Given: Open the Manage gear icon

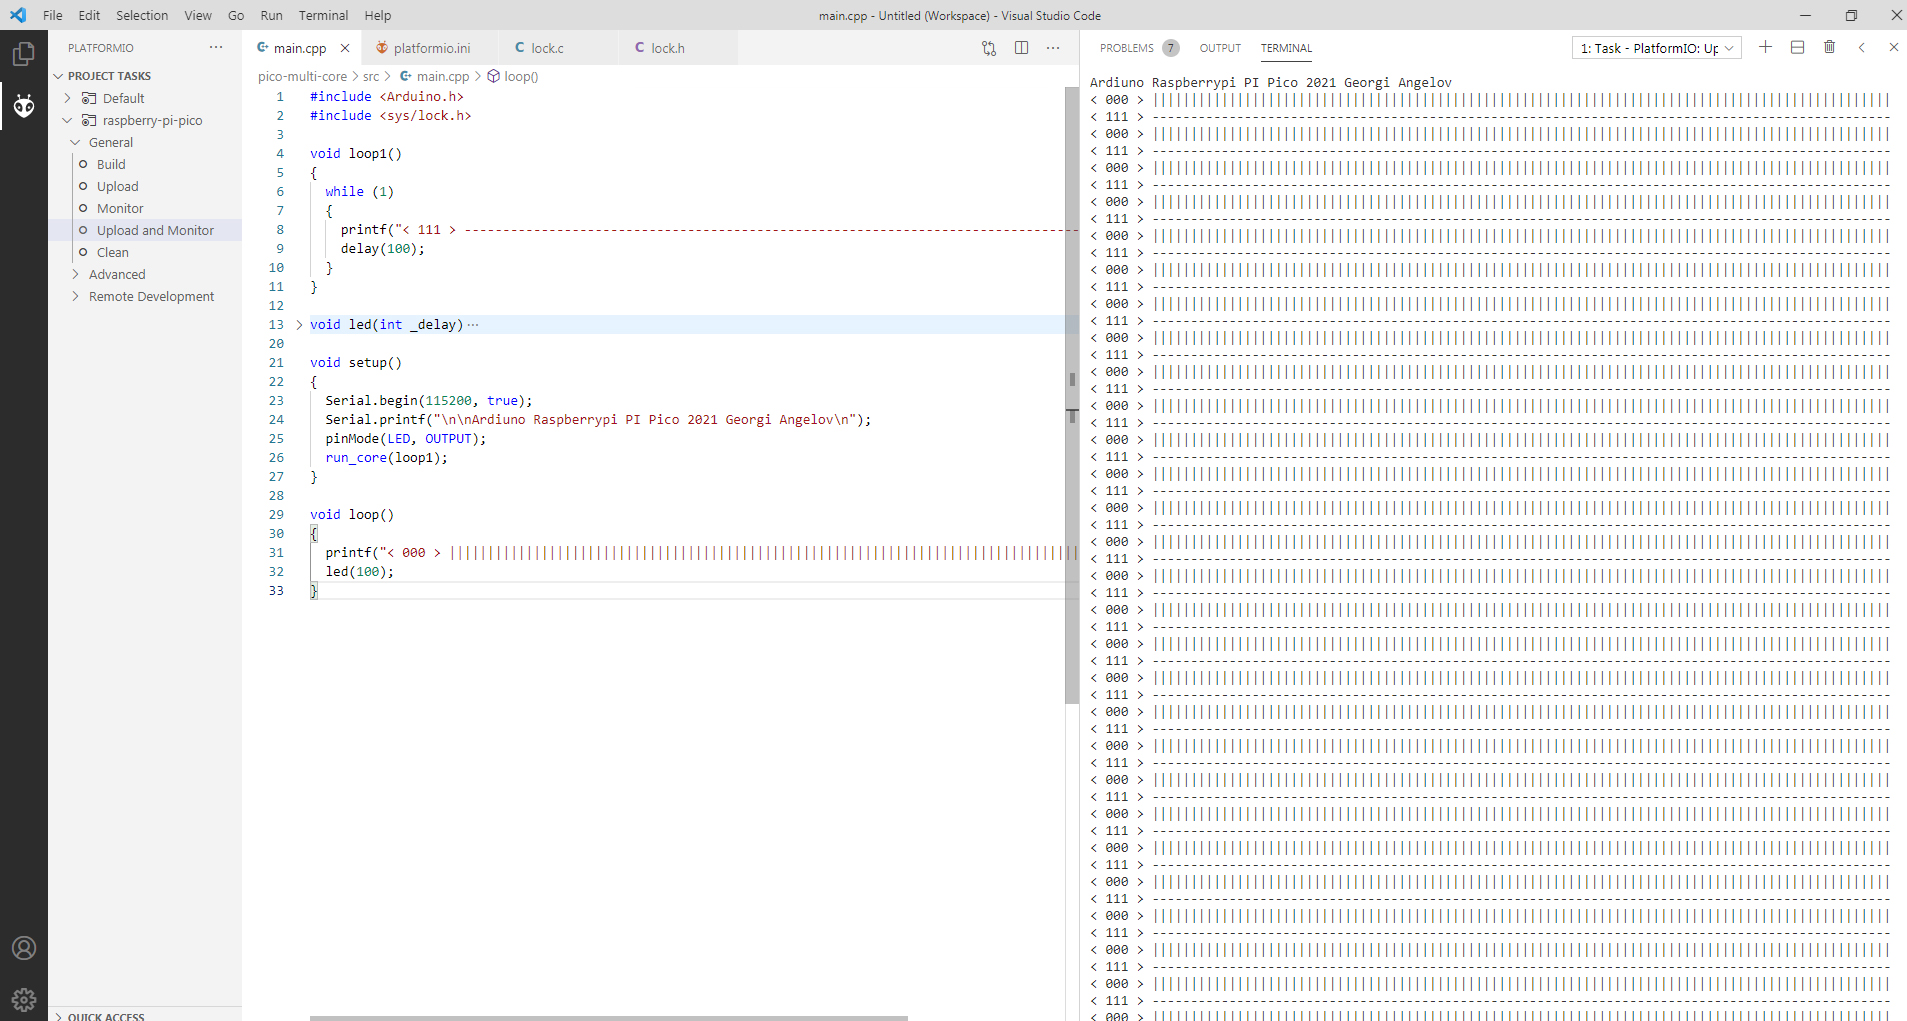Looking at the screenshot, I should [24, 998].
